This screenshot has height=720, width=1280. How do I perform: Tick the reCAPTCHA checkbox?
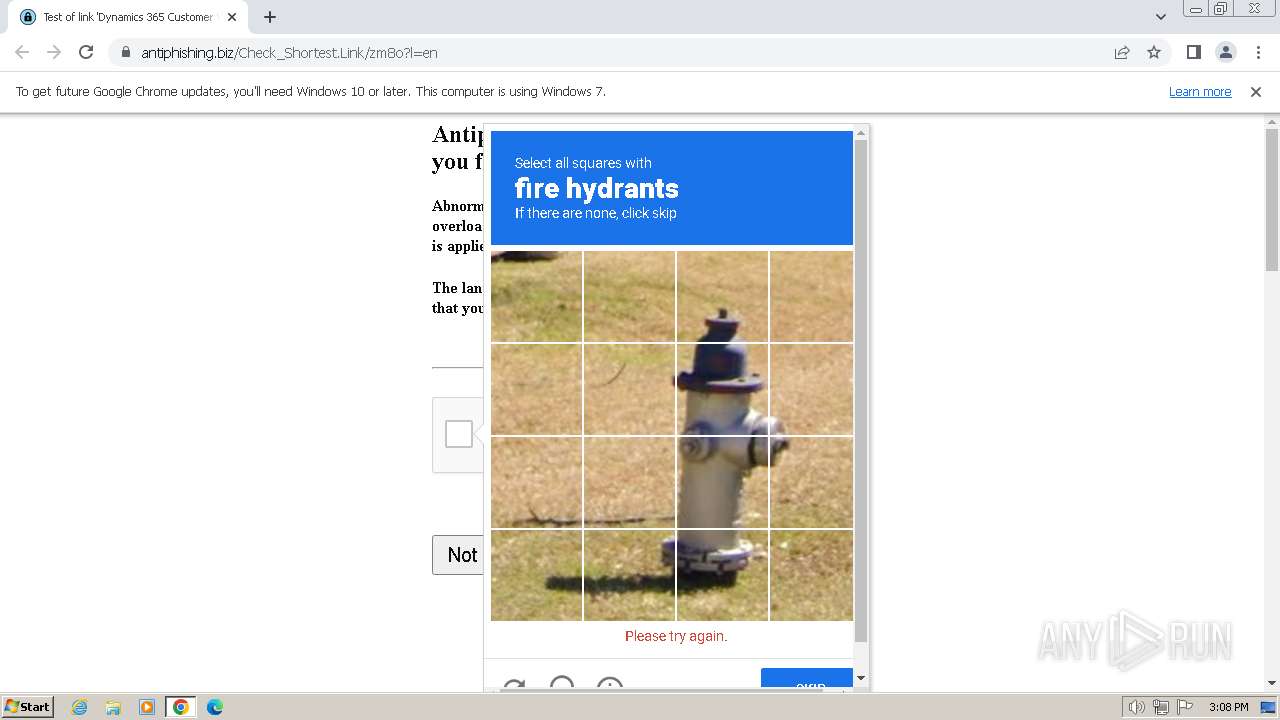coord(459,434)
